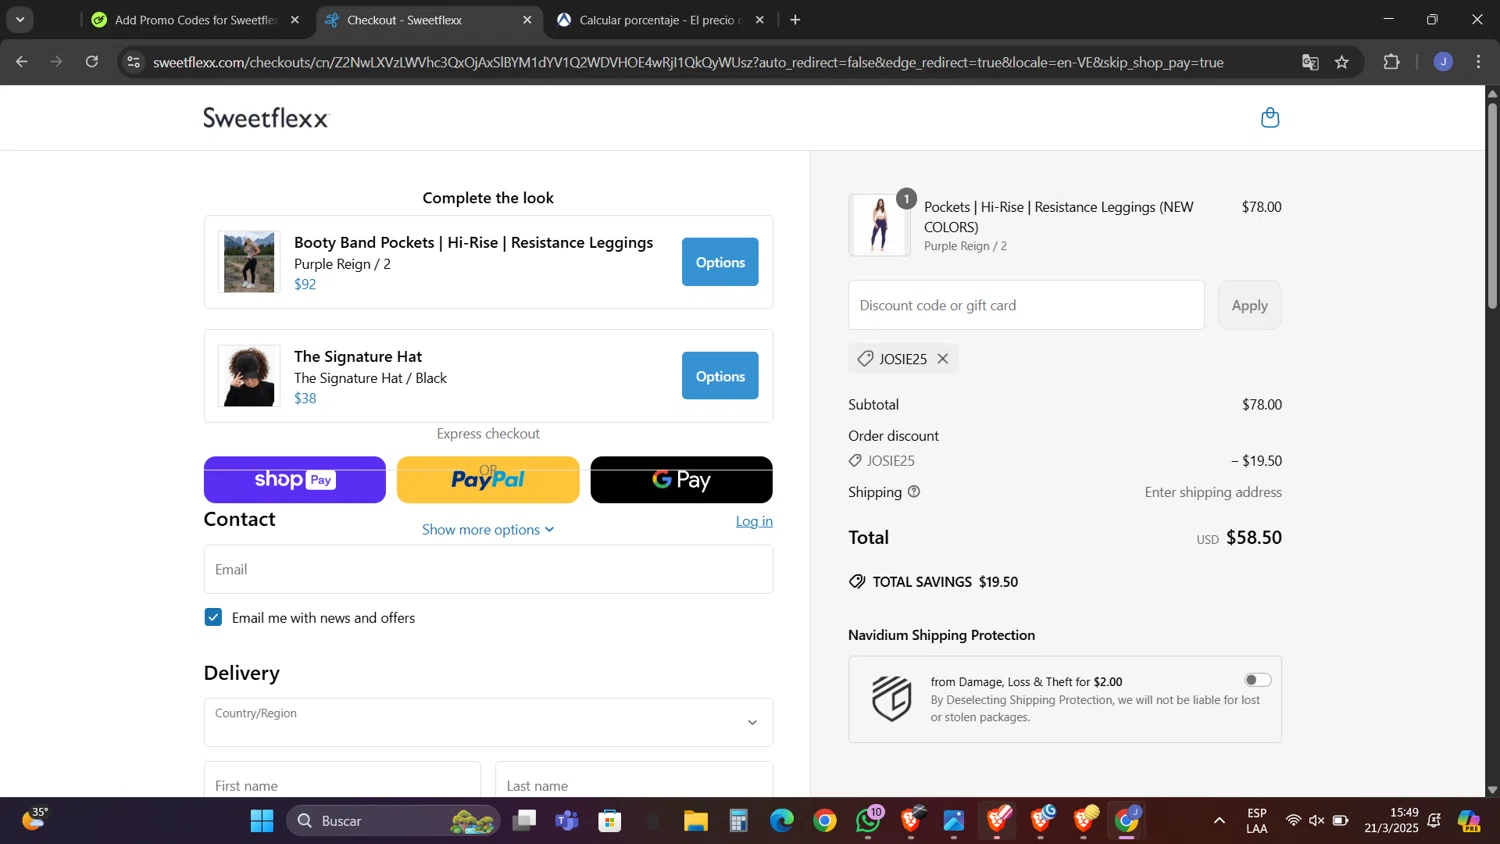Open the weather widget on taskbar

tap(35, 820)
